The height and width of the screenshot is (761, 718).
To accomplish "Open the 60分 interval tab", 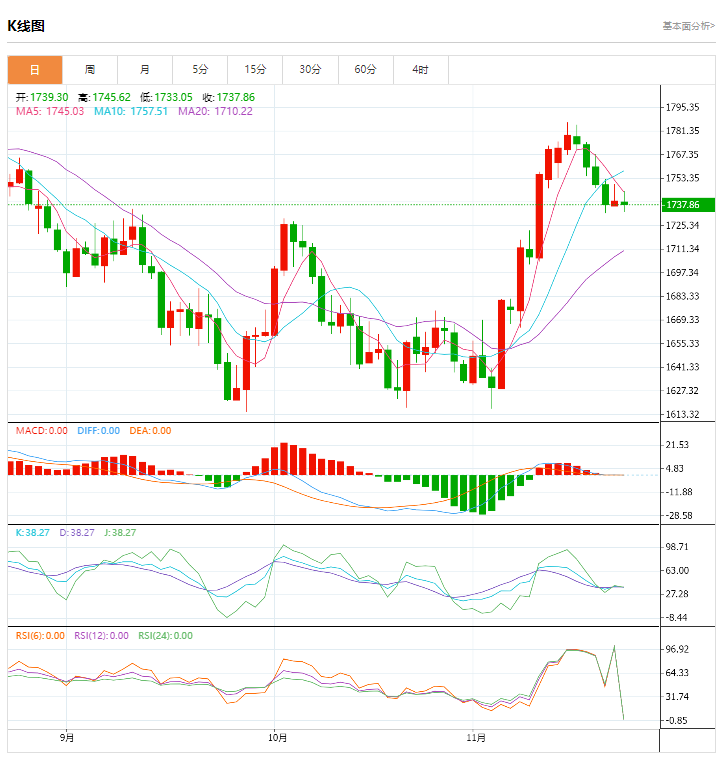I will pos(366,70).
